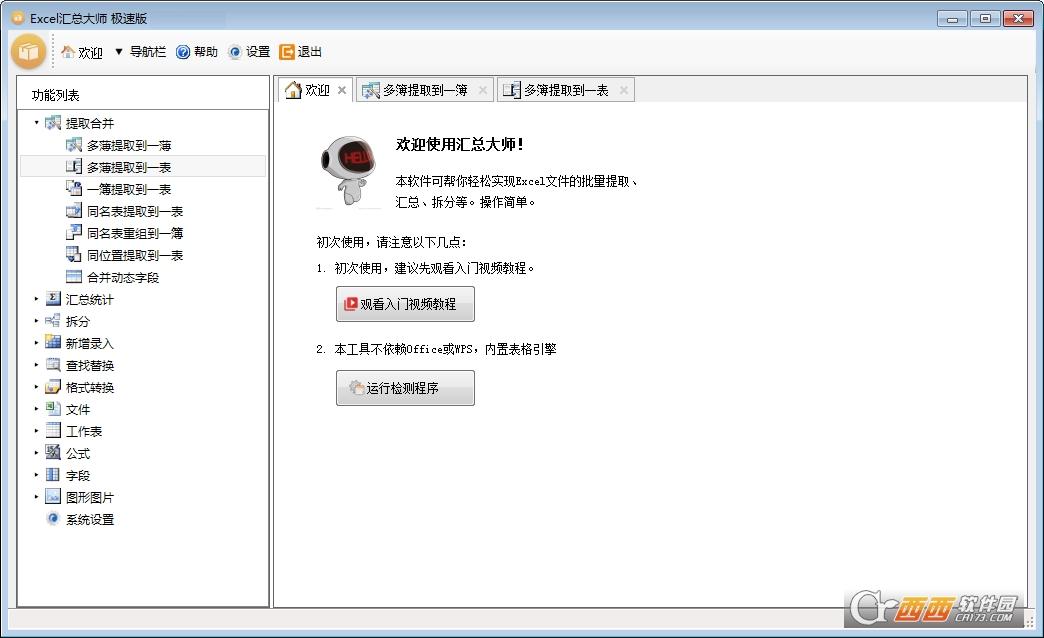
Task: Expand the 工作表 tree node
Action: tap(36, 431)
